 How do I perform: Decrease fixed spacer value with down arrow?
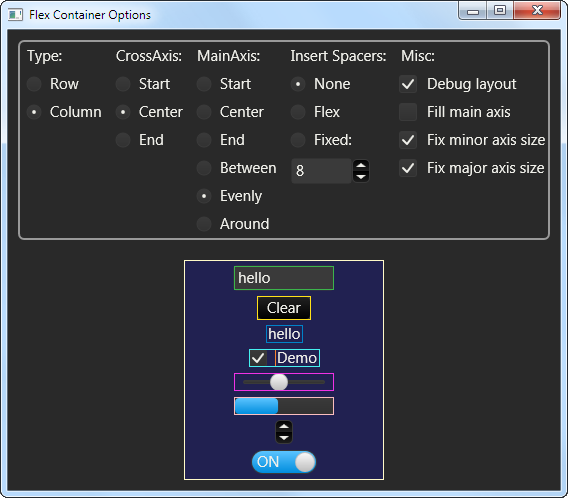[x=361, y=177]
